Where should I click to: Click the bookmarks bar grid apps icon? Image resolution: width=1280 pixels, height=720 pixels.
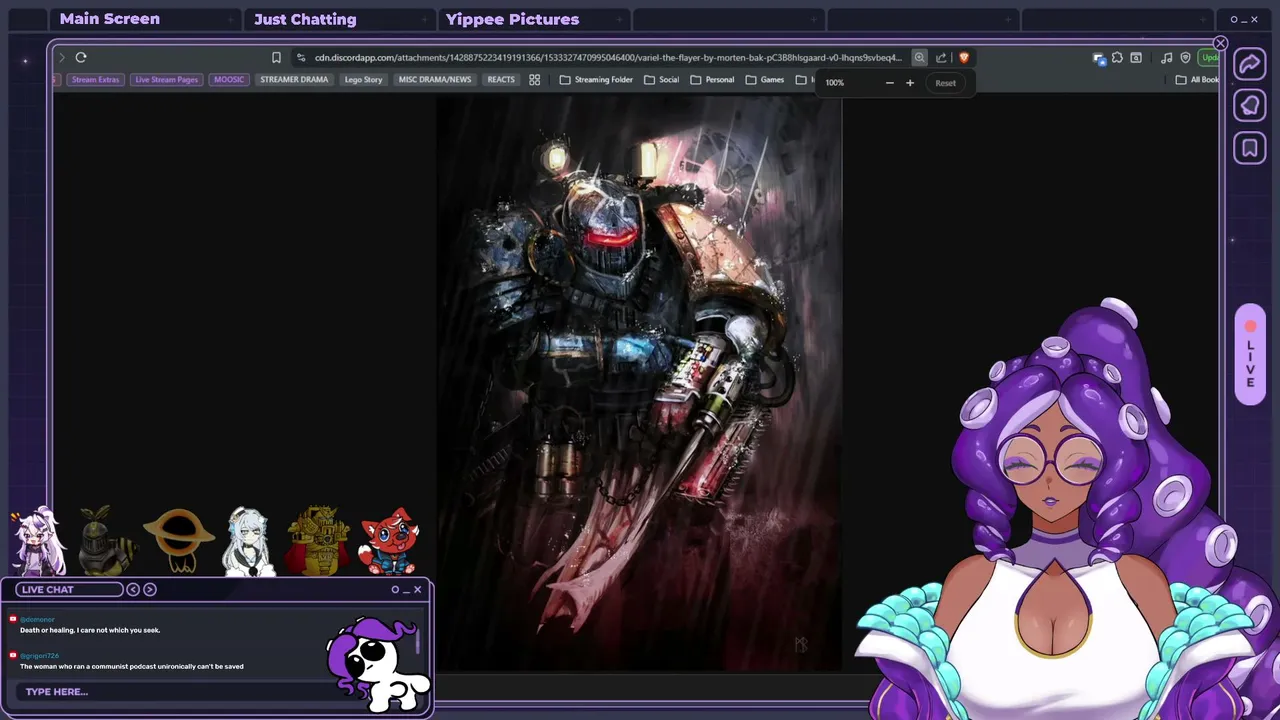click(x=535, y=80)
